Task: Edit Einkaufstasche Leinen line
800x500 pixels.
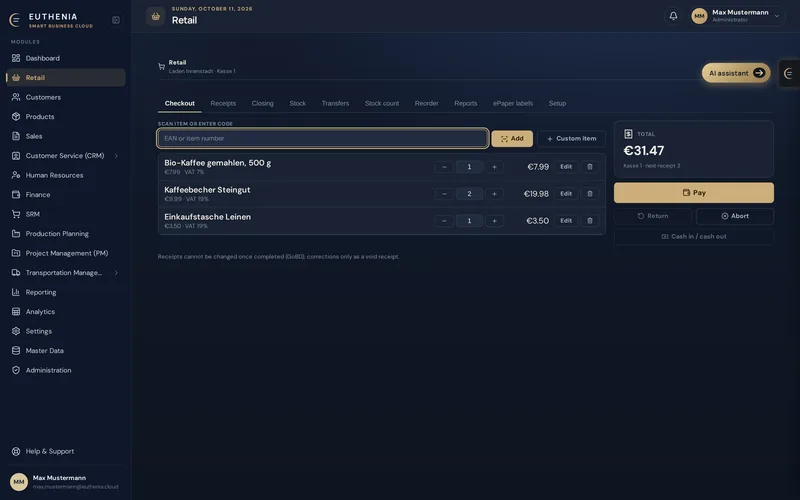Action: pos(566,221)
